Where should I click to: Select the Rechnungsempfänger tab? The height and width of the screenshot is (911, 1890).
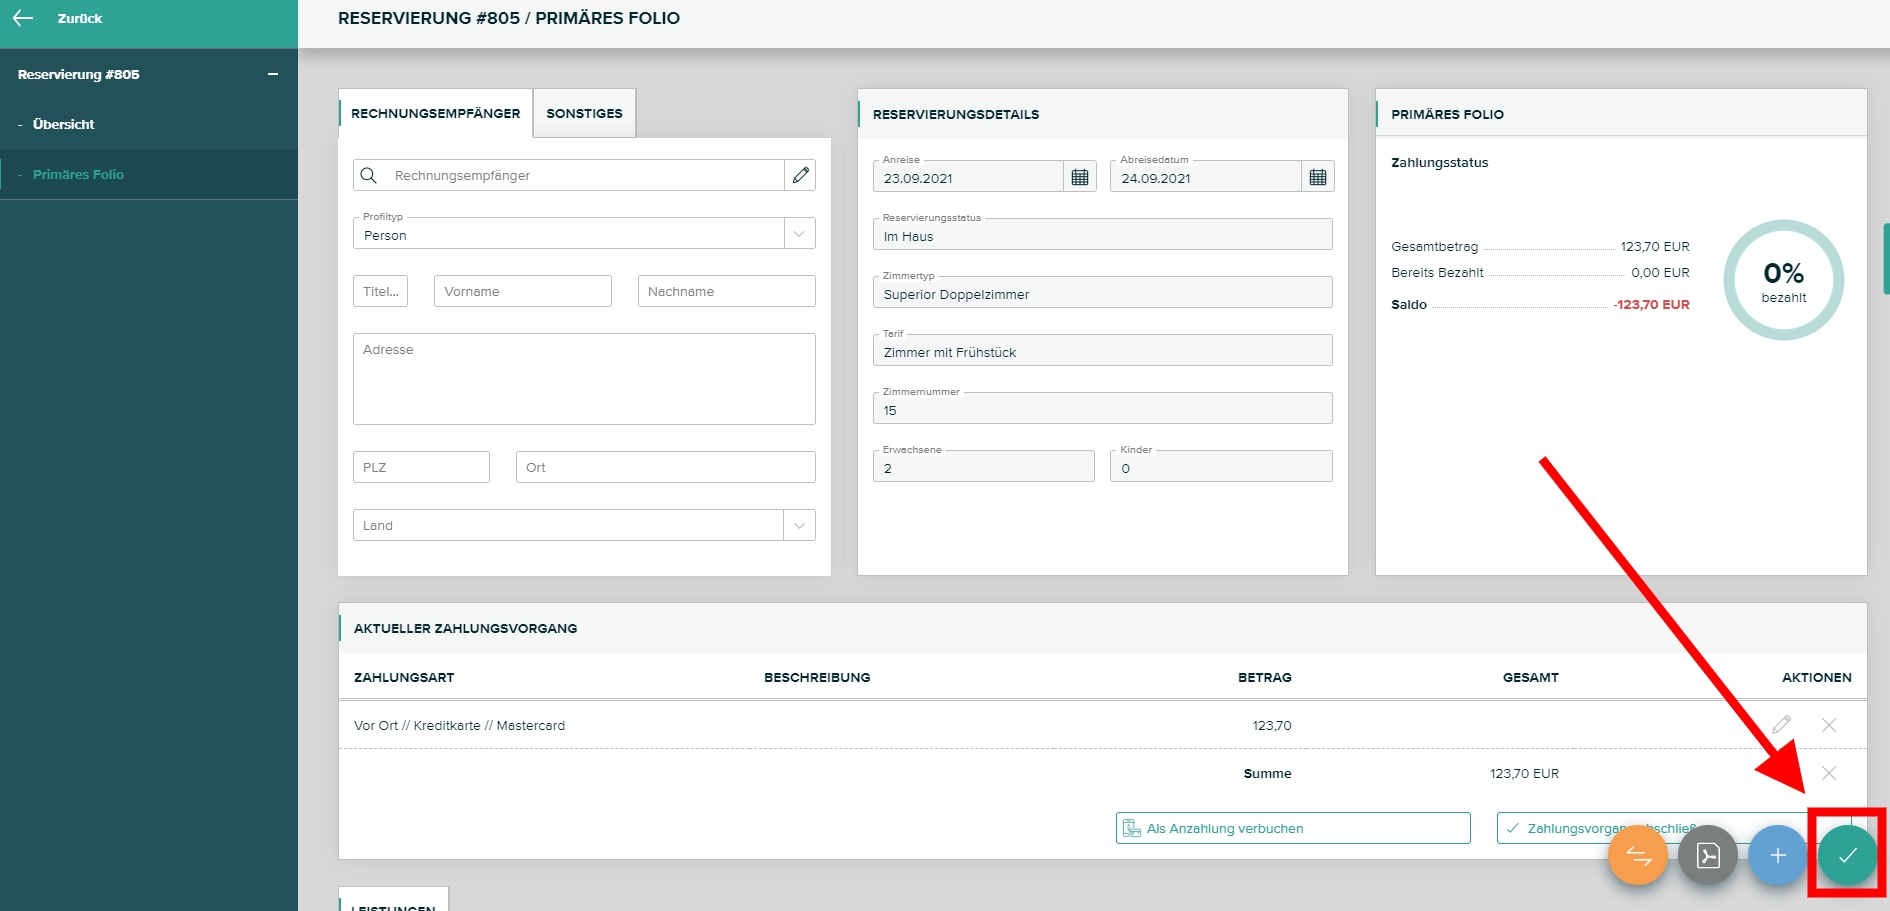pyautogui.click(x=435, y=114)
